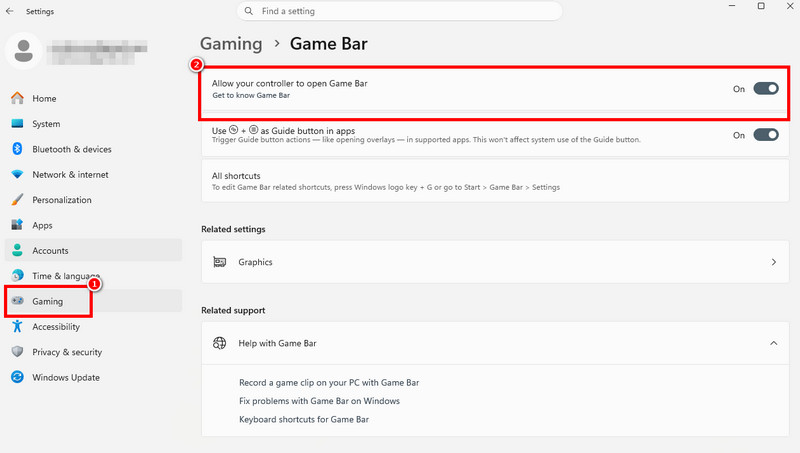Click the Bluetooth icon in sidebar
Image resolution: width=800 pixels, height=453 pixels.
click(x=17, y=148)
